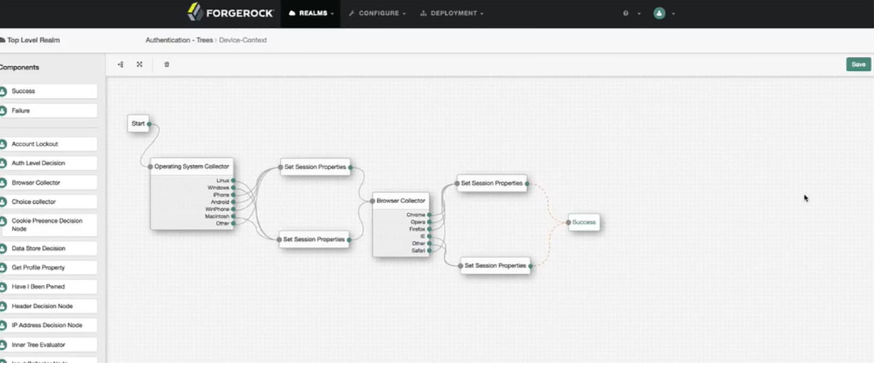Select the Success component in the list
The width and height of the screenshot is (874, 370).
(x=48, y=91)
